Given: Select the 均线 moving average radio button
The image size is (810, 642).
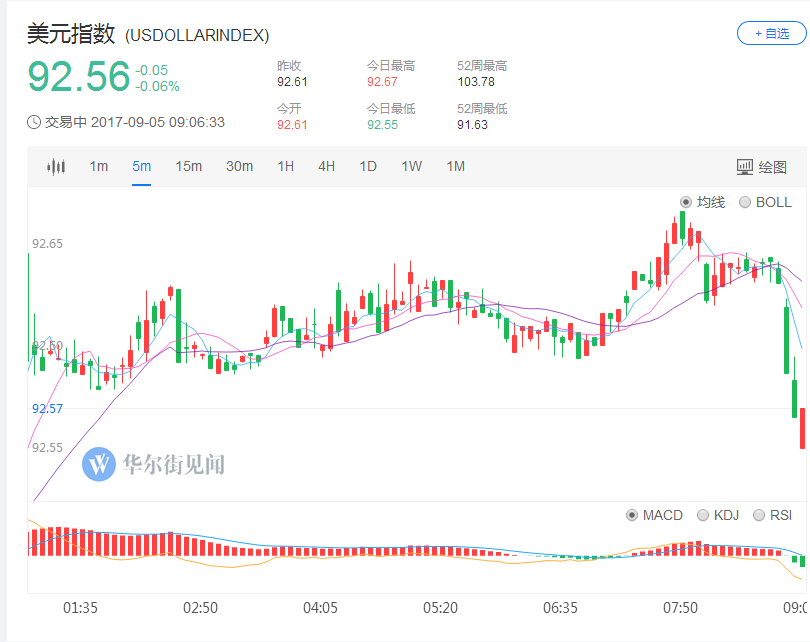Looking at the screenshot, I should [x=686, y=202].
